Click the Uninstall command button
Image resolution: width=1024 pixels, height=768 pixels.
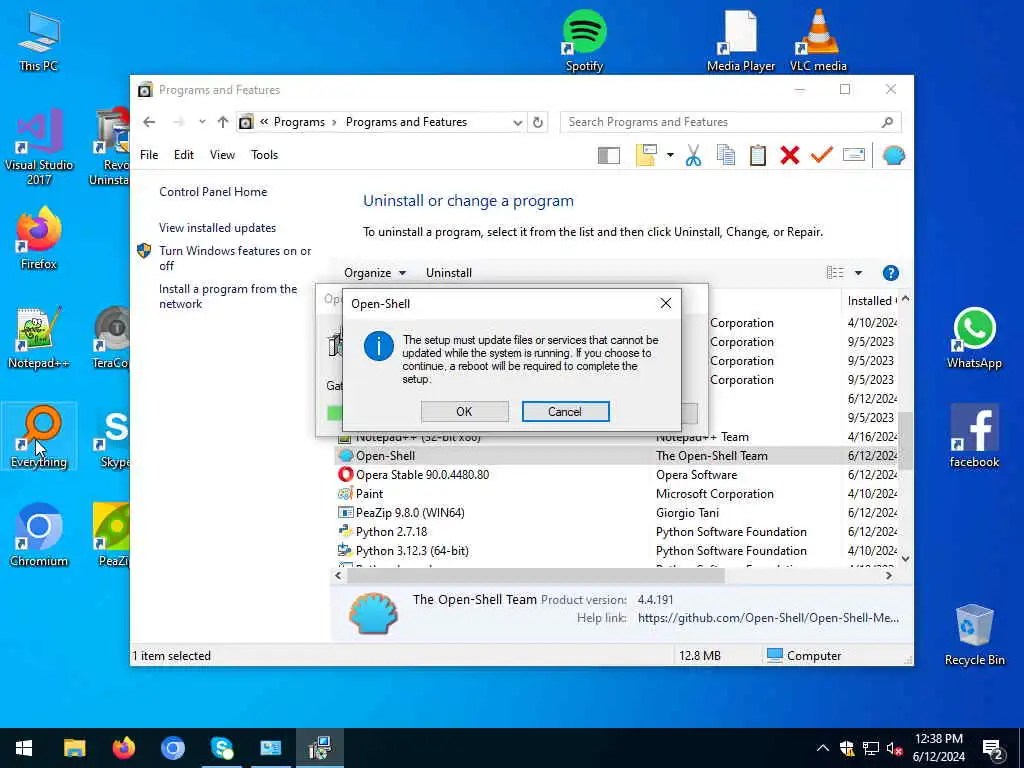tap(449, 273)
